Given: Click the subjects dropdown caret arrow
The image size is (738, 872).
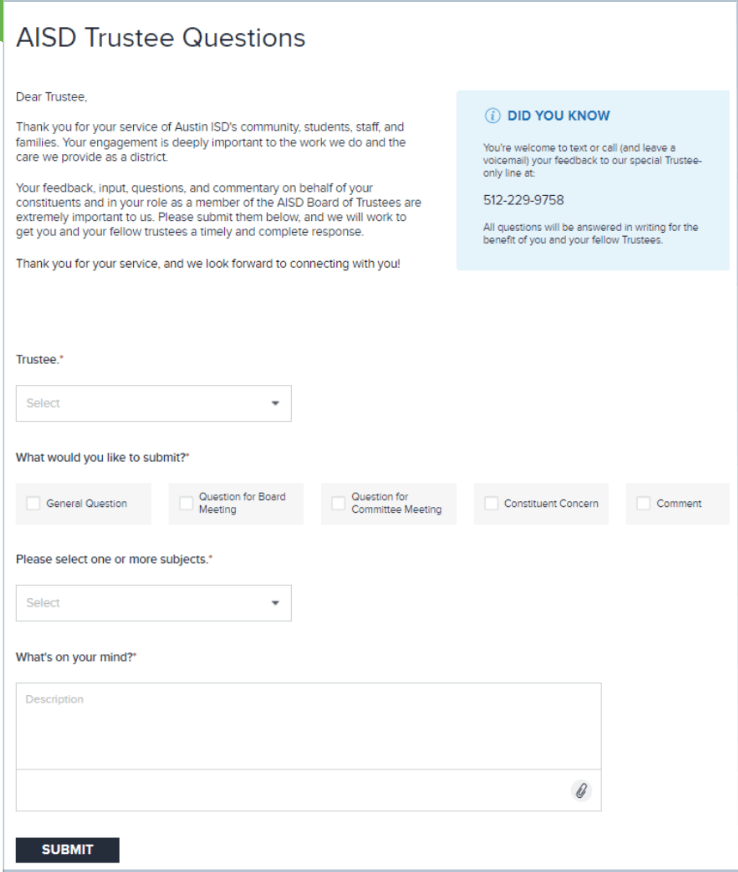Looking at the screenshot, I should coord(275,603).
